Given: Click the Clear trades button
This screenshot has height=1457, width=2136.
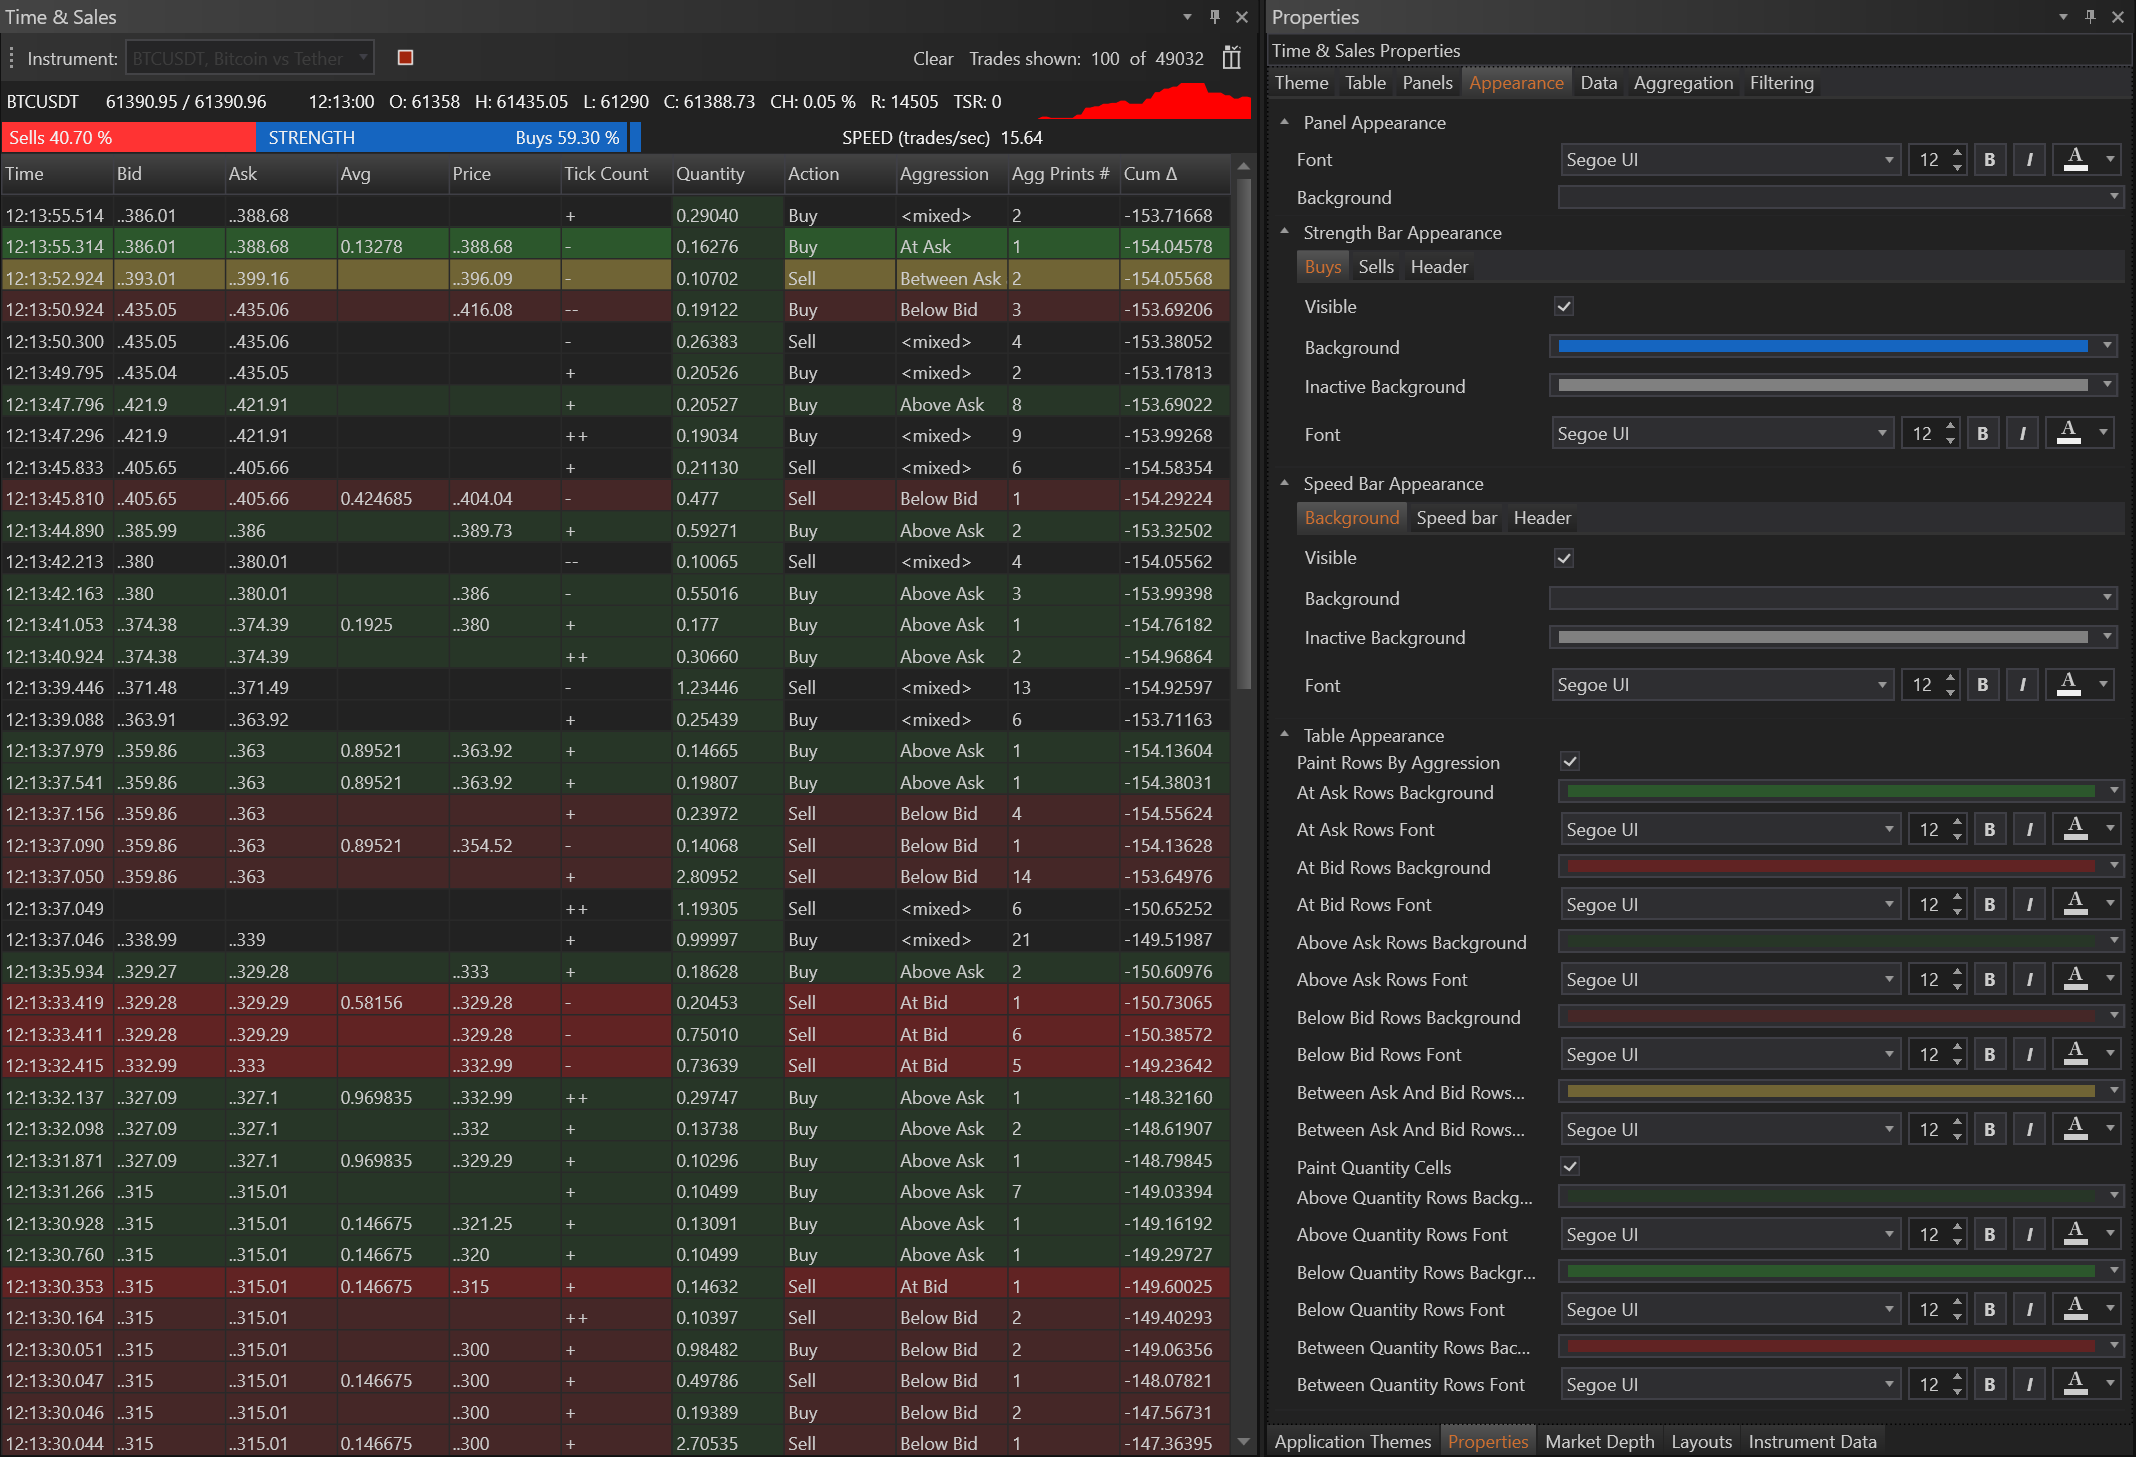Looking at the screenshot, I should [932, 58].
